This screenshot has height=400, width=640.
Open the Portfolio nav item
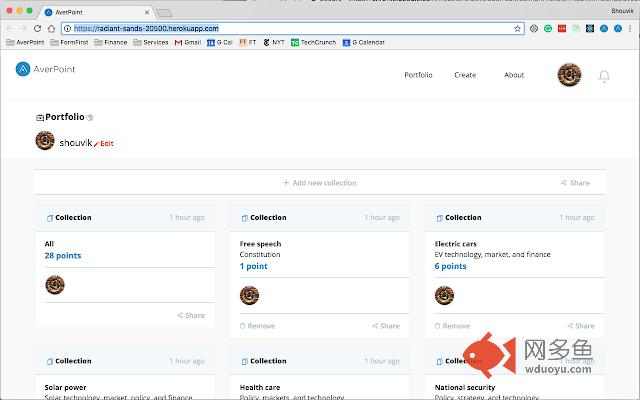click(x=418, y=75)
